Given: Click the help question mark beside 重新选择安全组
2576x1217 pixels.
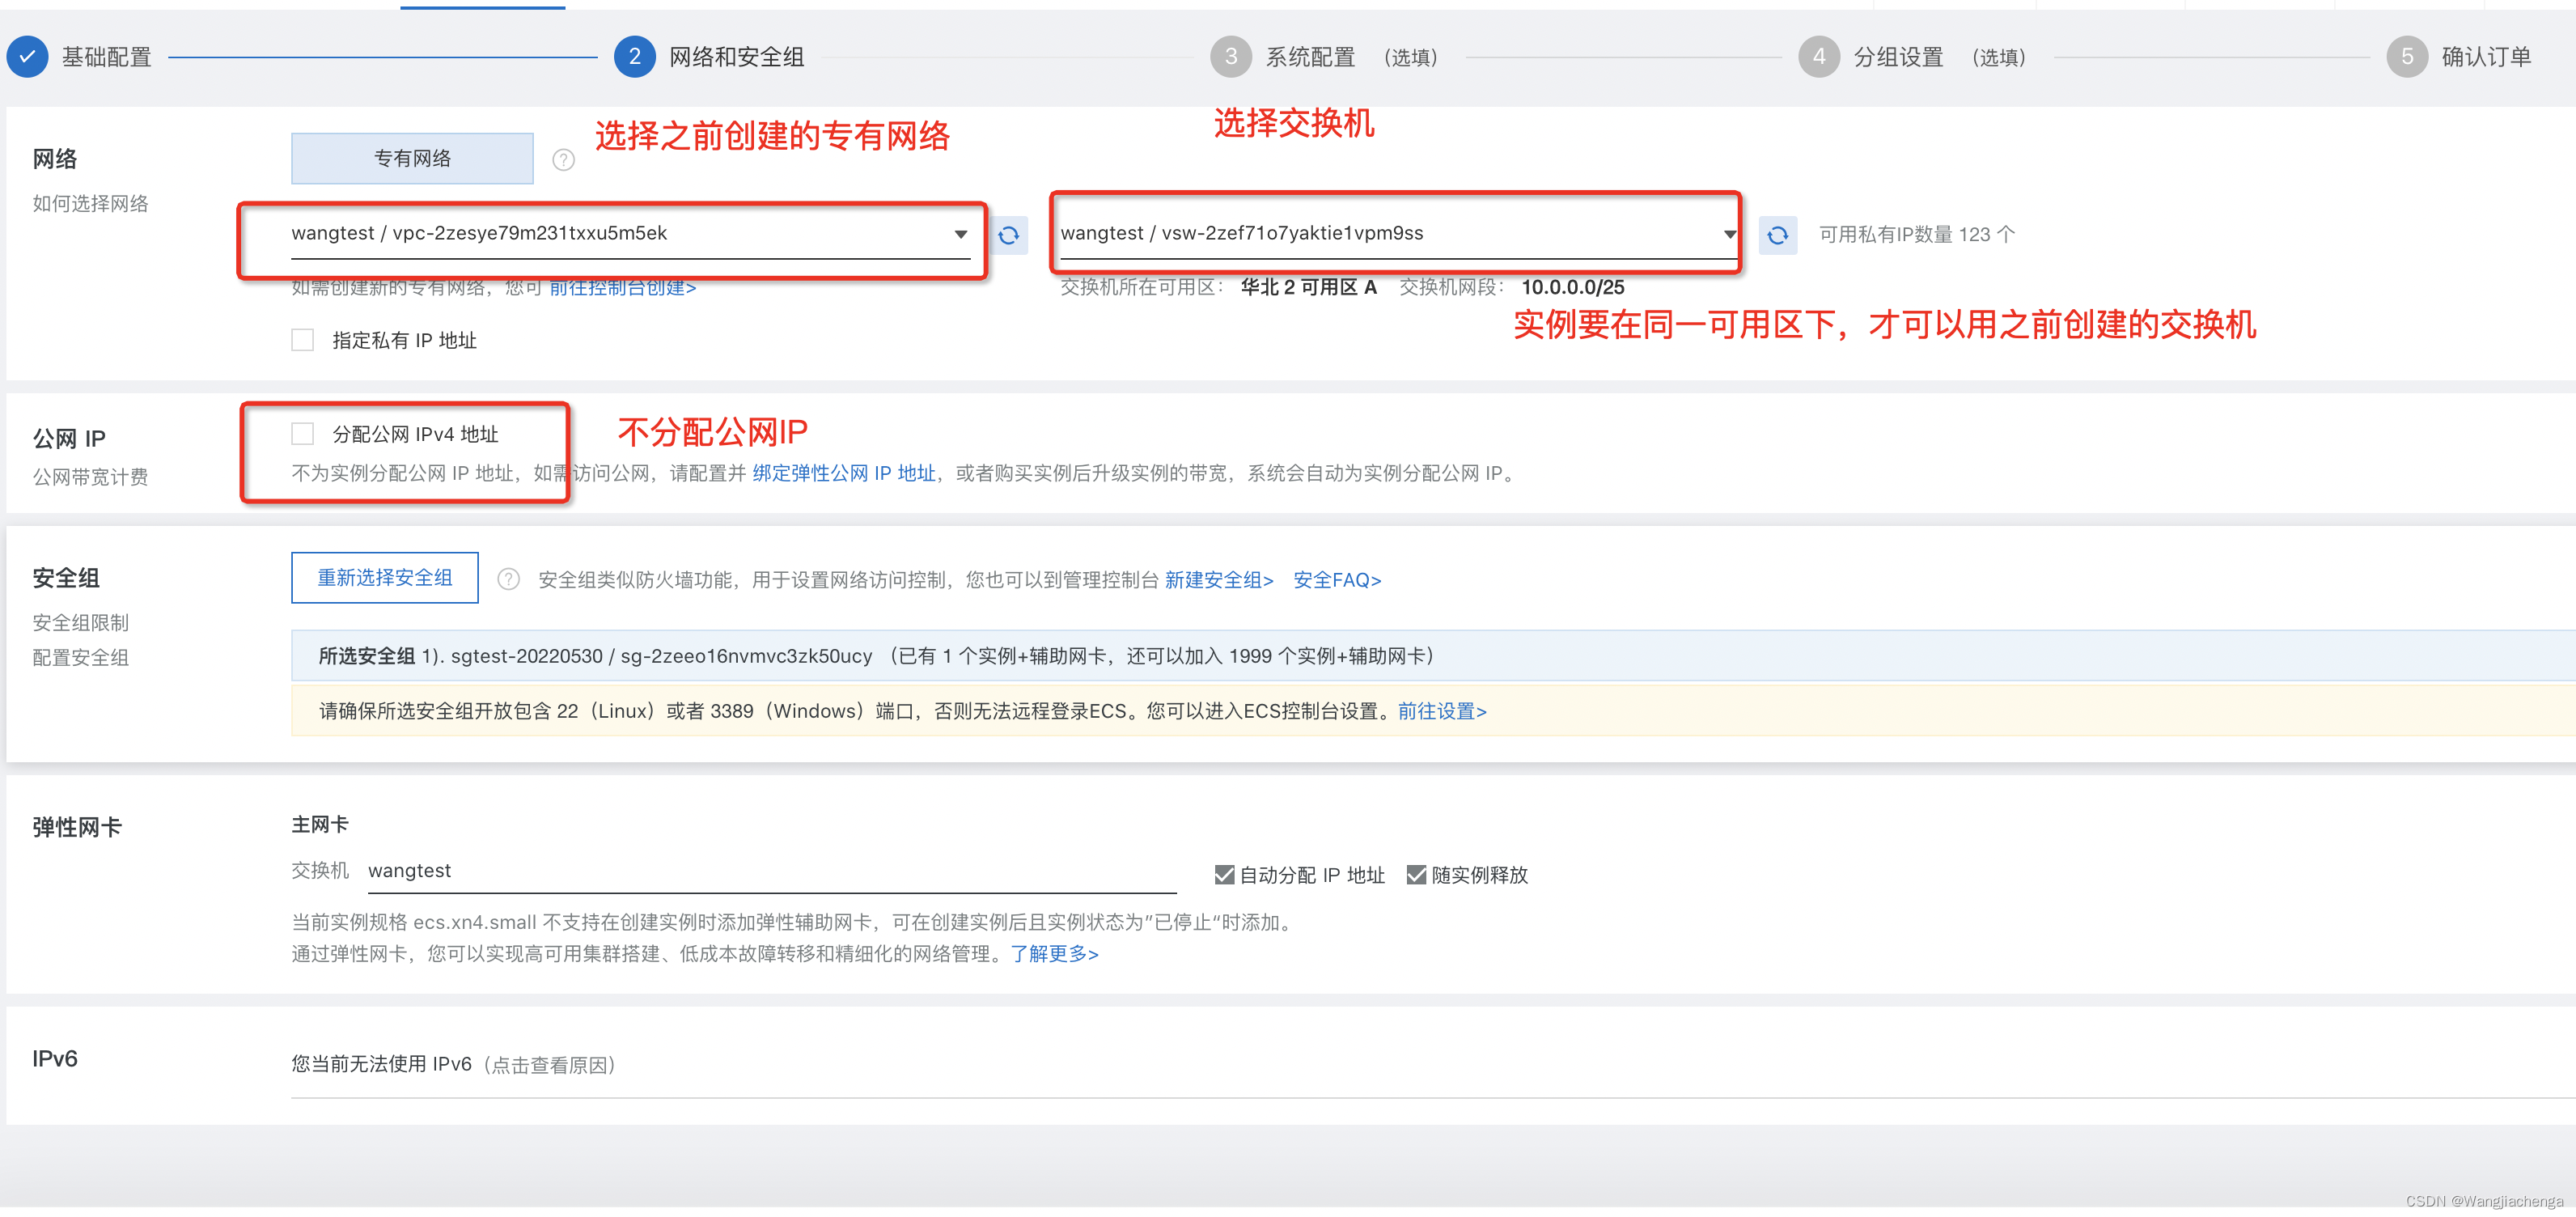Looking at the screenshot, I should pos(508,579).
